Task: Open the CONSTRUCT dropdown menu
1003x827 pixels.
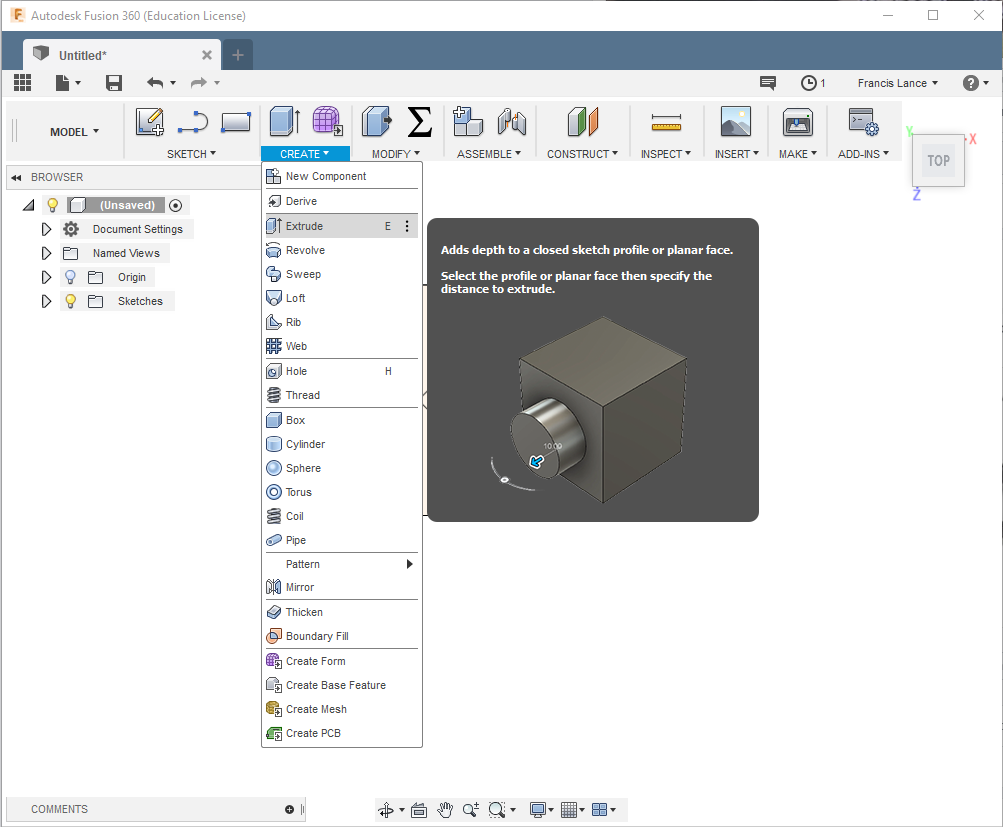Action: pos(582,154)
